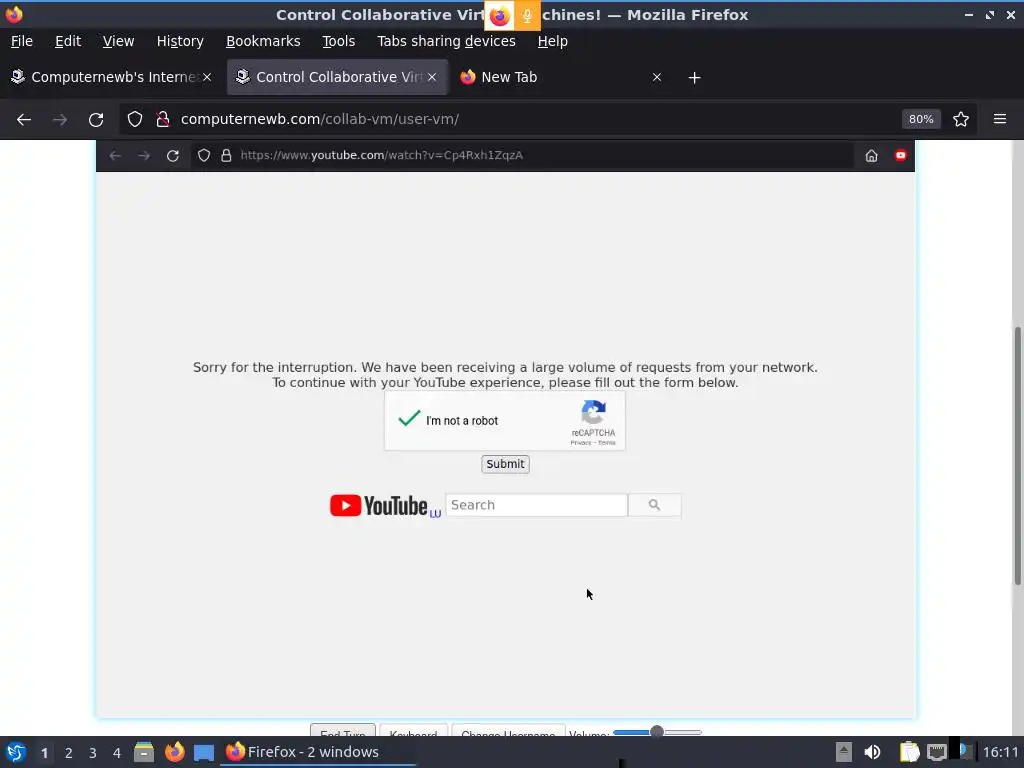Open the clipboard tray icon
Viewport: 1024px width, 768px height.
pos(909,752)
